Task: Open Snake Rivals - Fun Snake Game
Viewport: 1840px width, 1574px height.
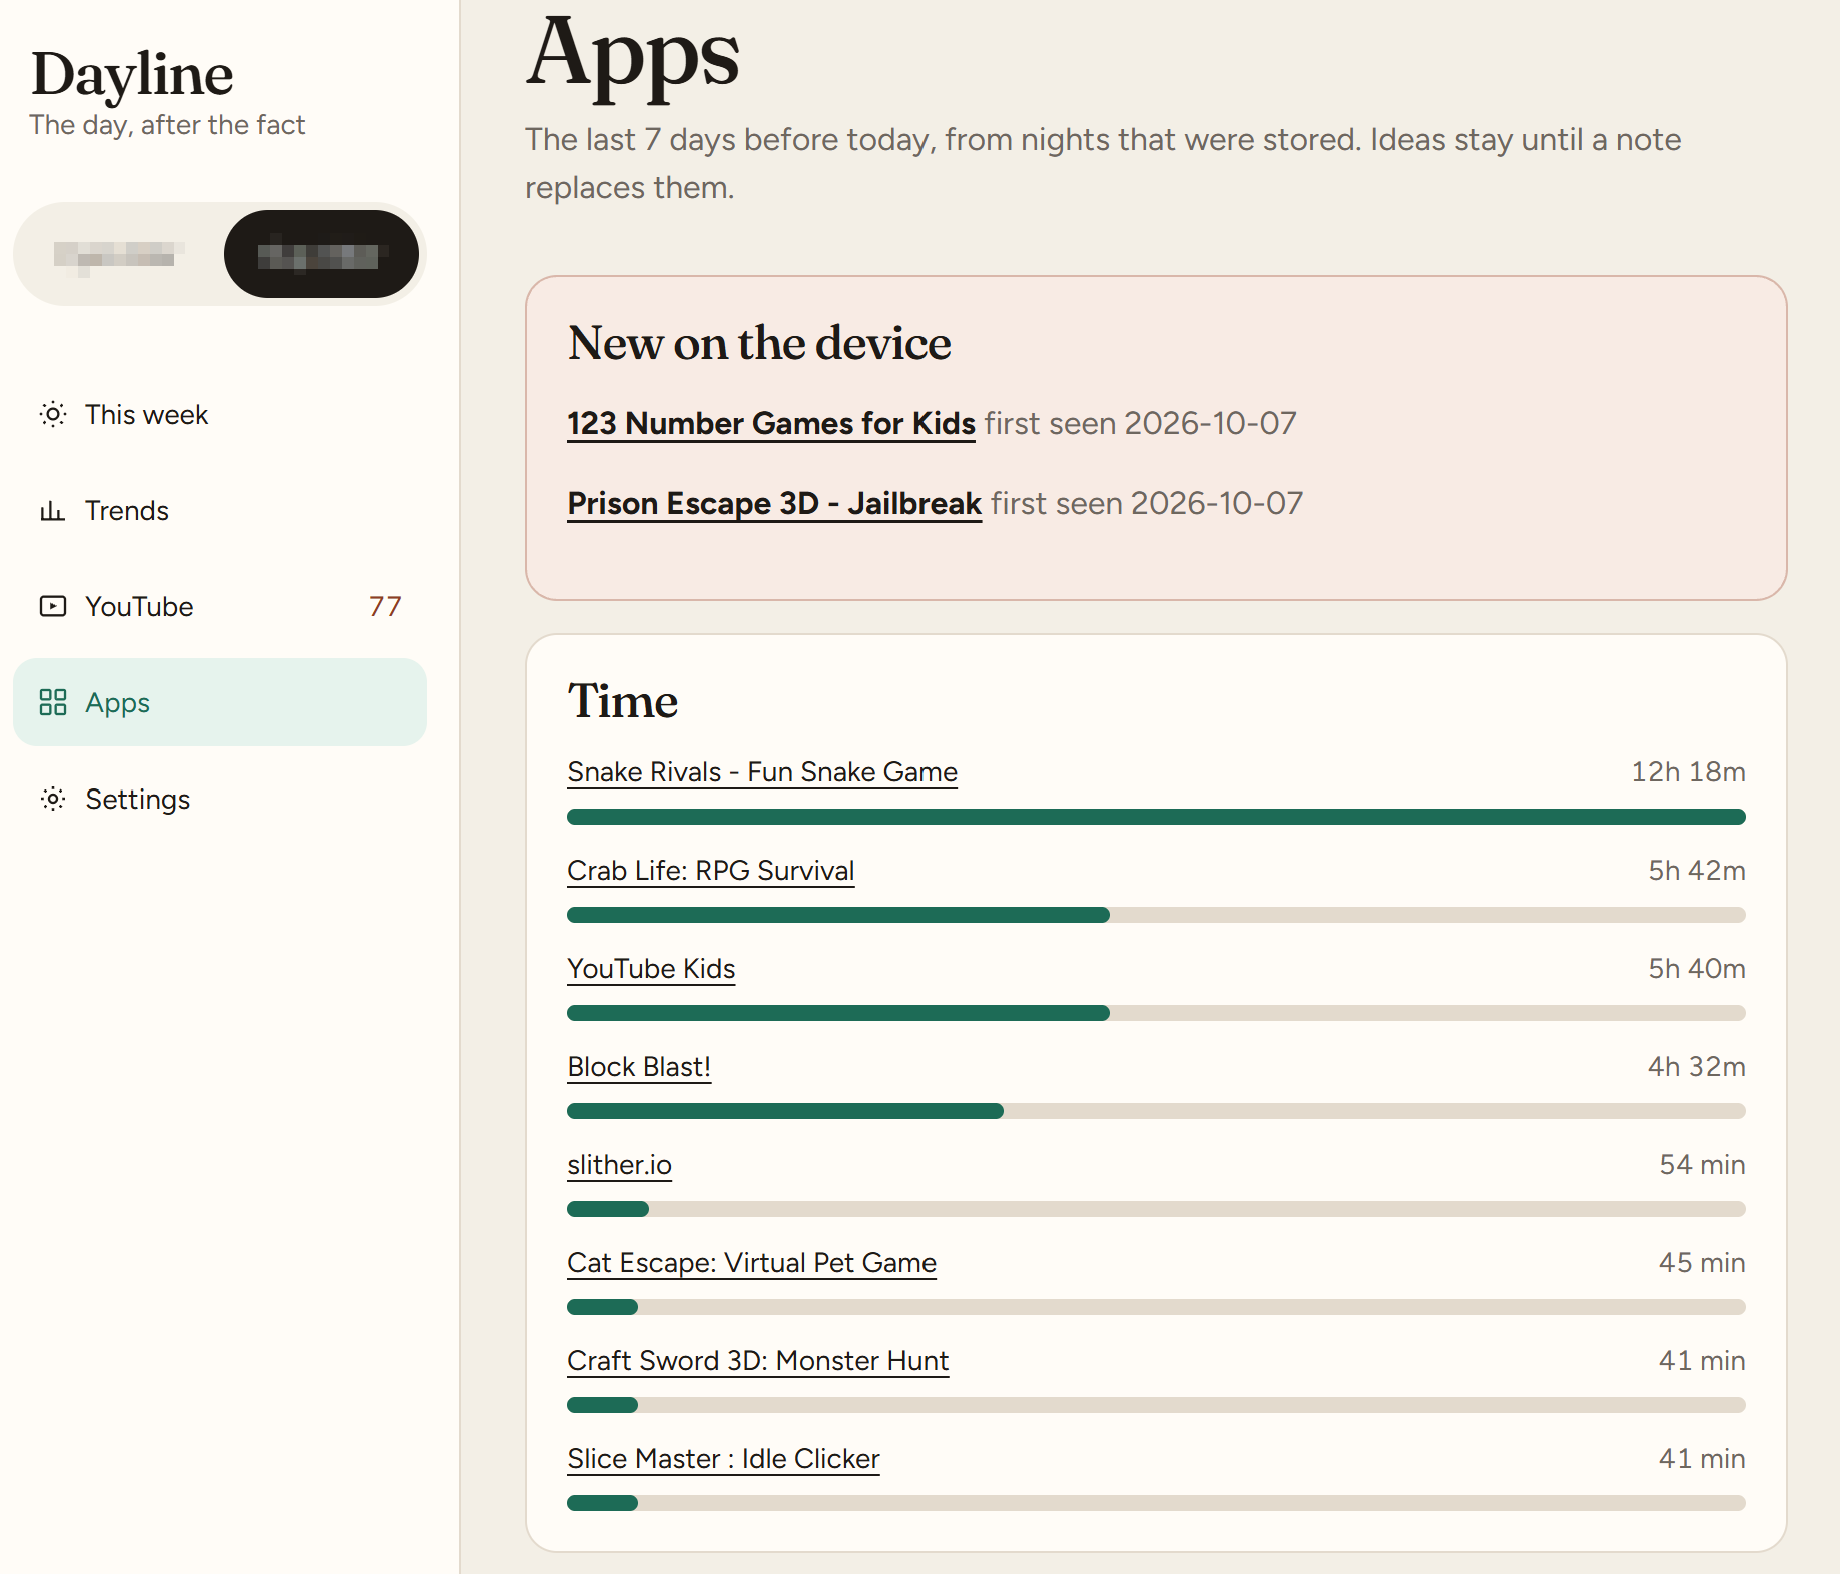Action: coord(762,772)
